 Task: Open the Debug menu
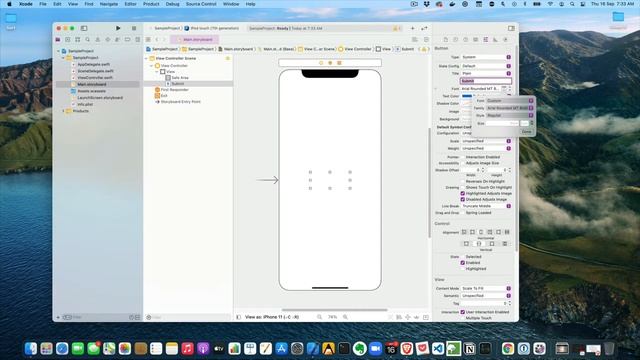[172, 4]
